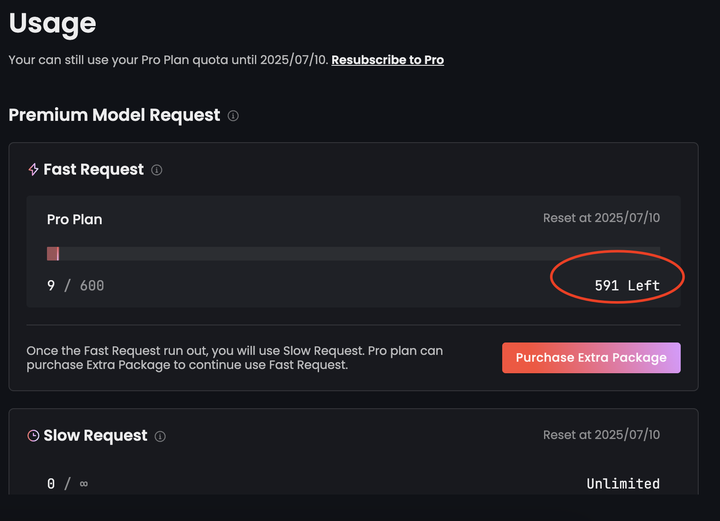The image size is (720, 521).
Task: Click the Resubscribe to Pro link
Action: (387, 60)
